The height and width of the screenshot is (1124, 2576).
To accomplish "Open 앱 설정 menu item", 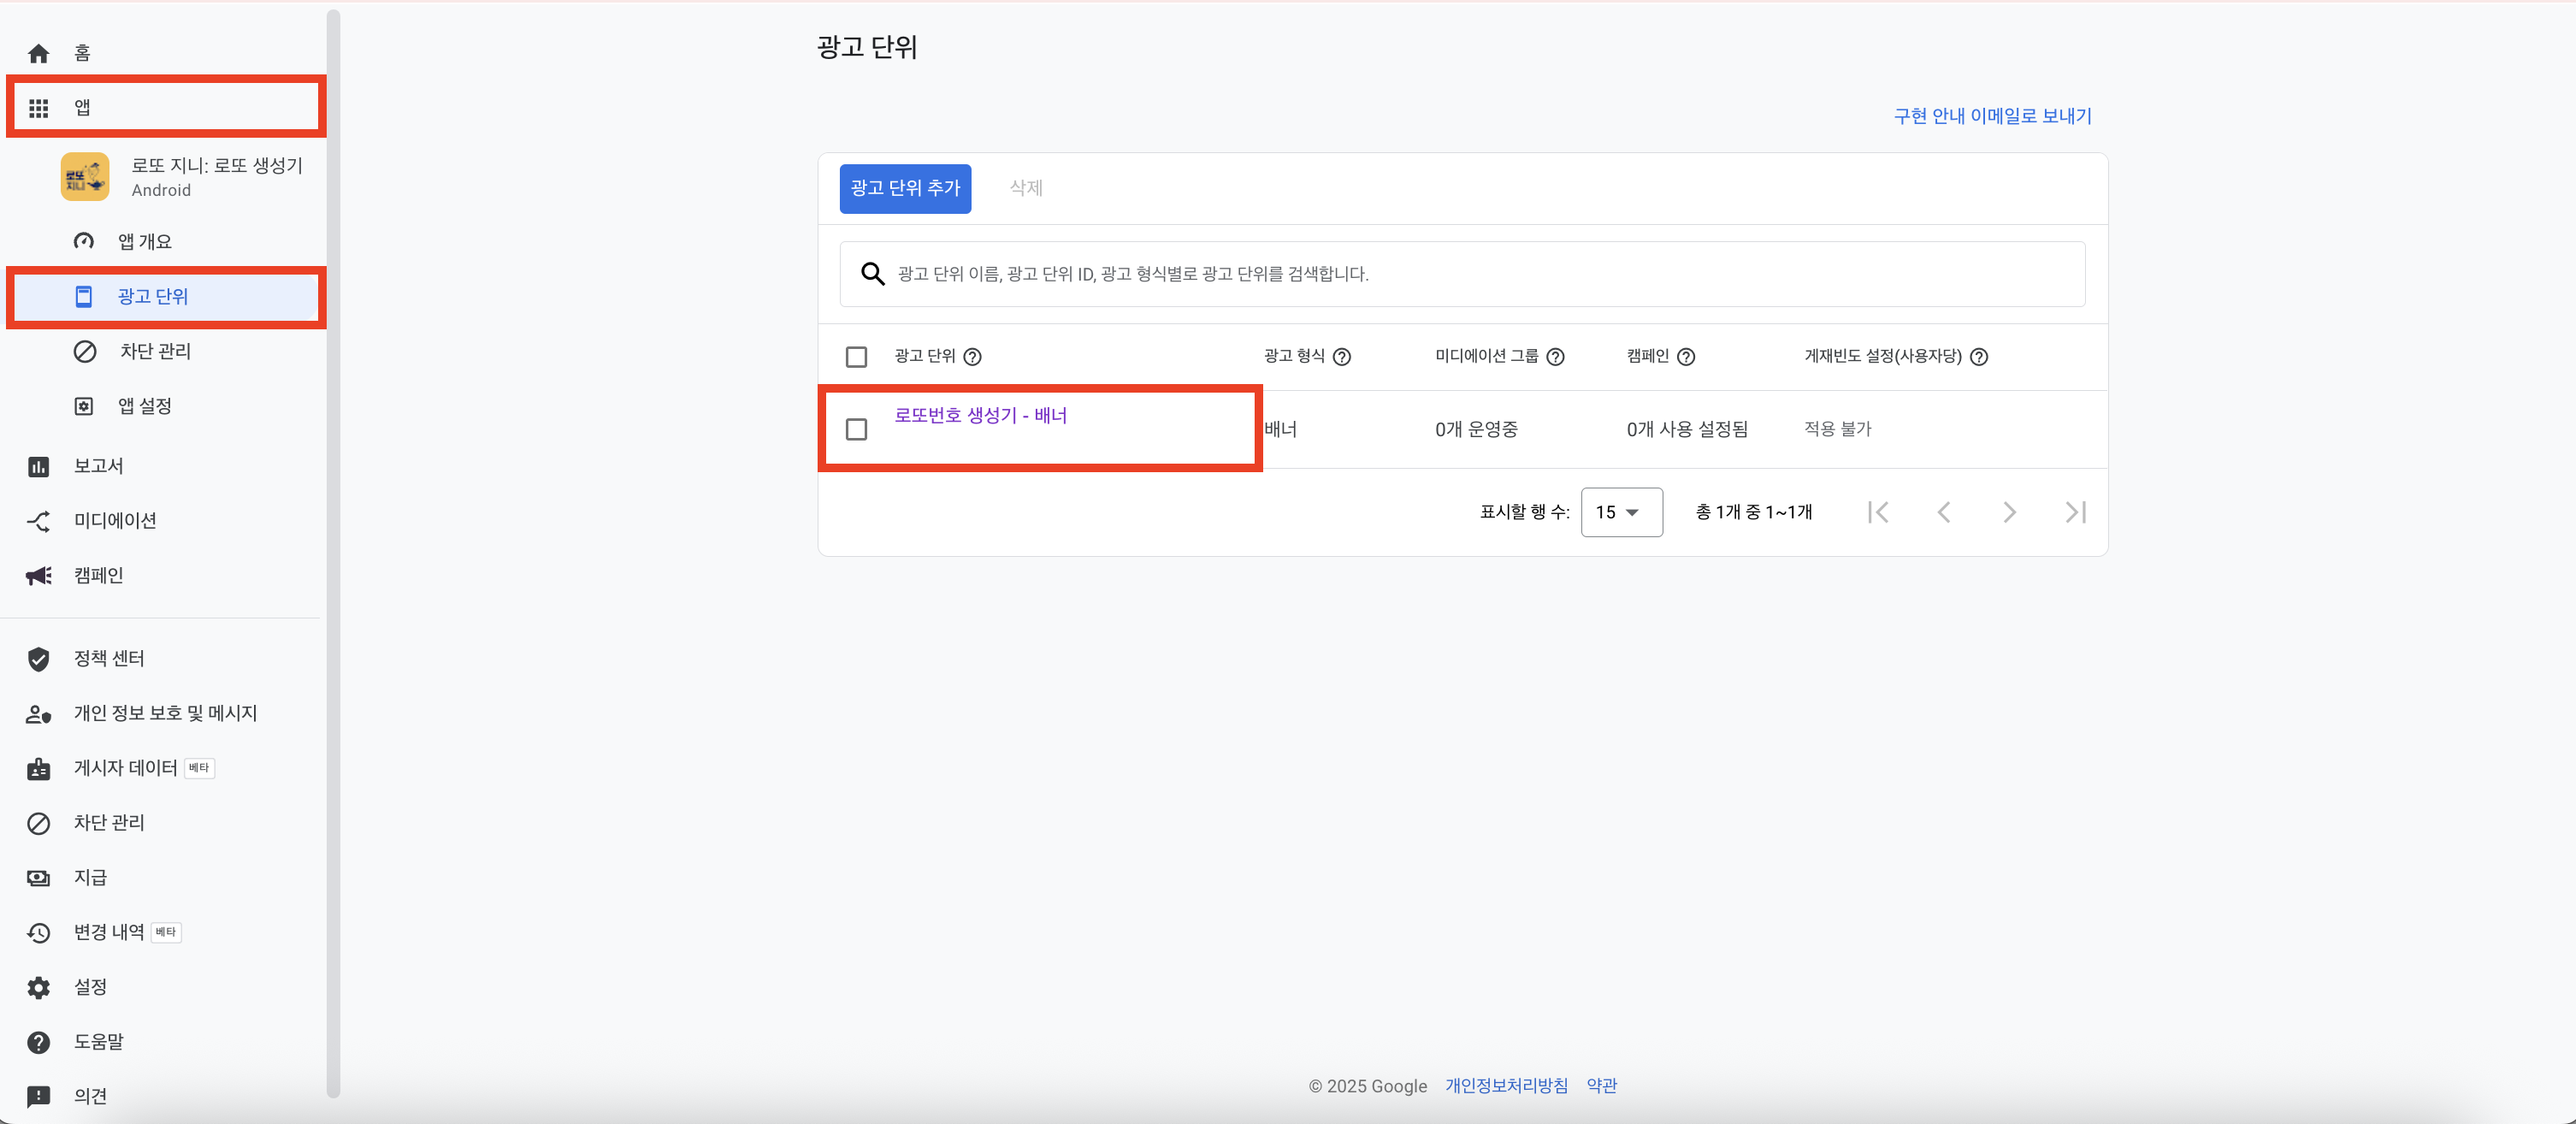I will [x=145, y=406].
